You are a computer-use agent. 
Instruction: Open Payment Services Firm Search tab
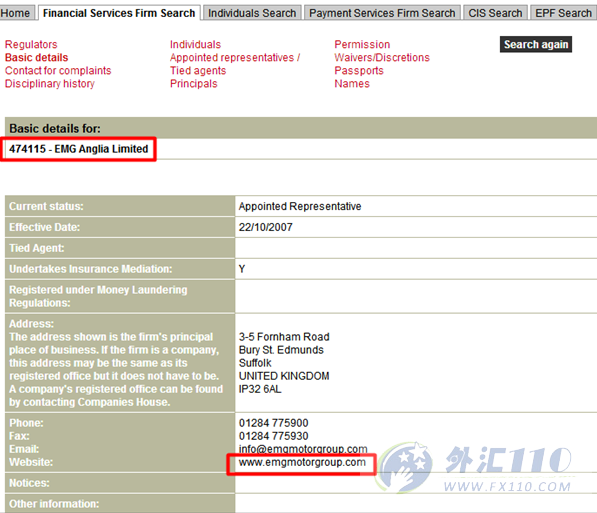tap(382, 13)
